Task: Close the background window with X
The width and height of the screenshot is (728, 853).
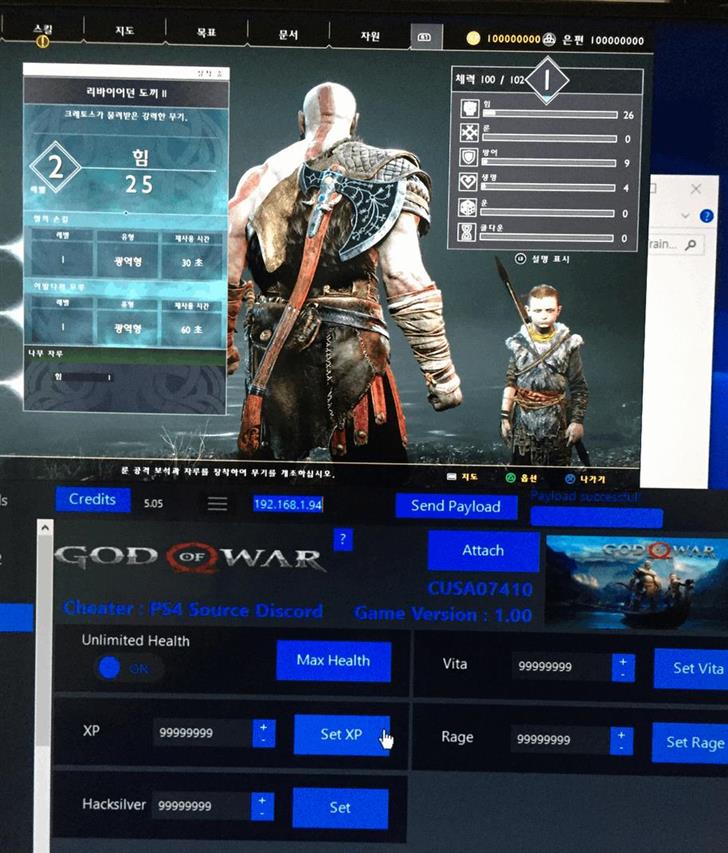Action: pos(696,189)
